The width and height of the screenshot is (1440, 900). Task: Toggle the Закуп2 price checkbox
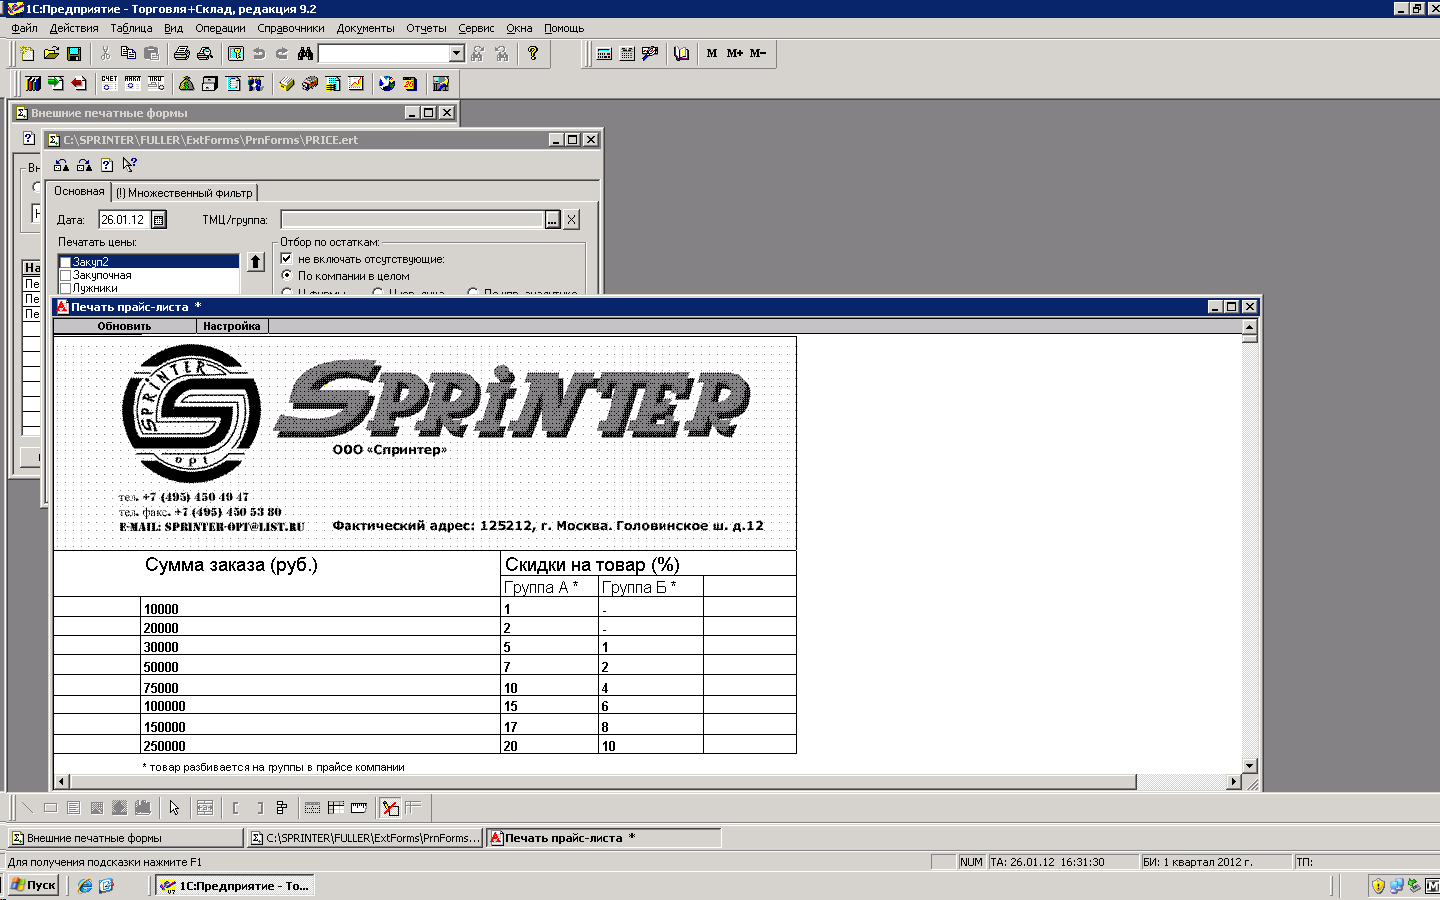(x=66, y=262)
